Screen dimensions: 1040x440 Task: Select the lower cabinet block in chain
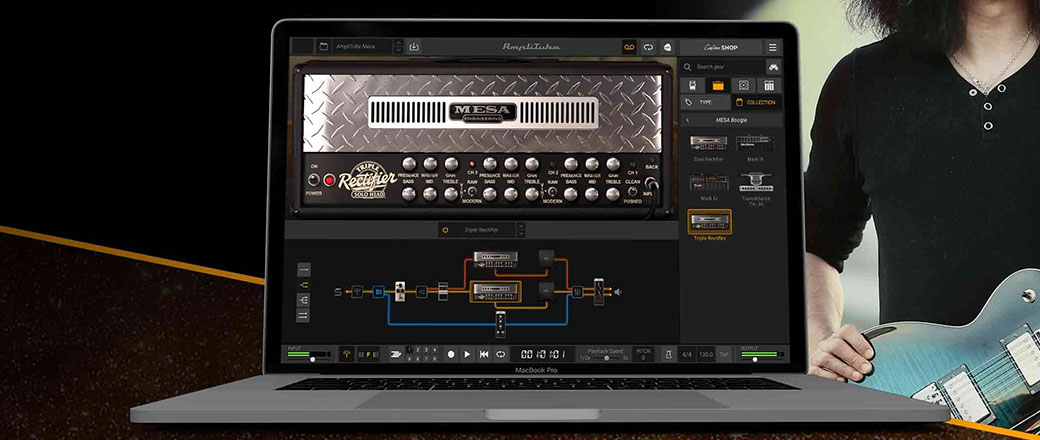click(x=547, y=289)
